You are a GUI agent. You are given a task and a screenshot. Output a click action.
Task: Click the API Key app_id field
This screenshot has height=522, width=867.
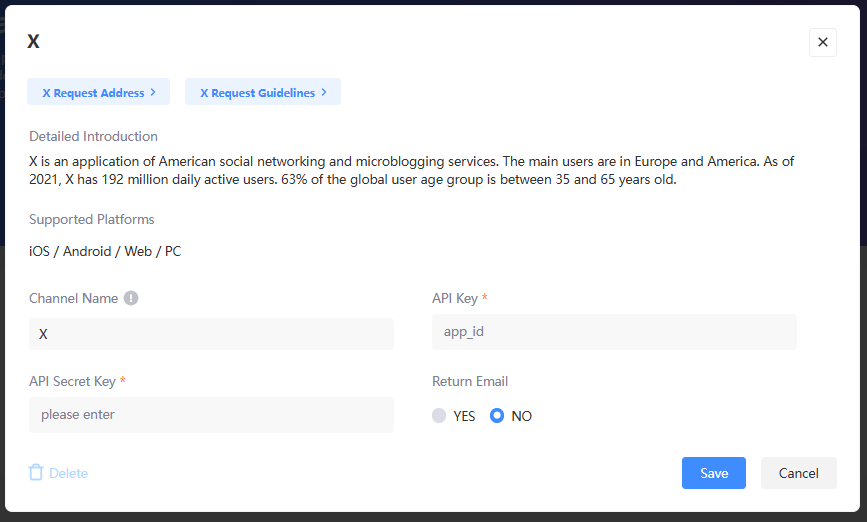pos(614,331)
